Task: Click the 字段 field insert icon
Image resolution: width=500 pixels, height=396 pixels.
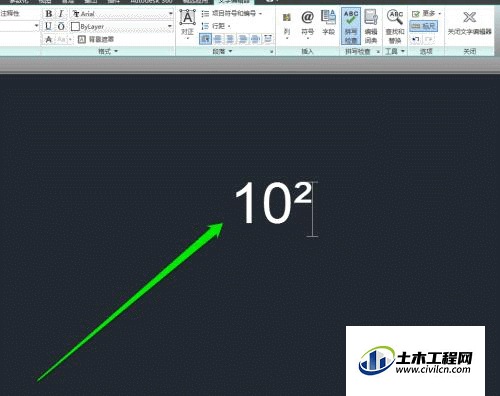Action: click(328, 23)
